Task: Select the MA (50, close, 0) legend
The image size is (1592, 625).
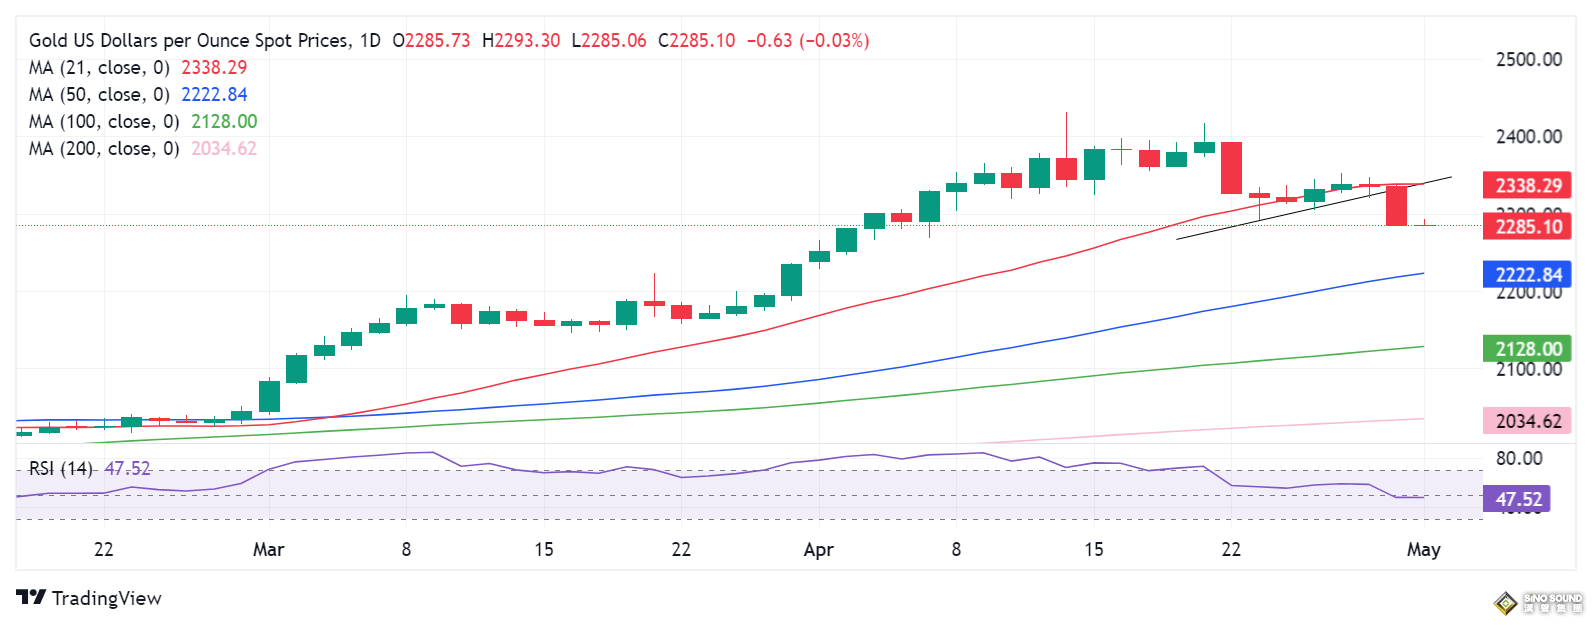Action: click(x=99, y=95)
